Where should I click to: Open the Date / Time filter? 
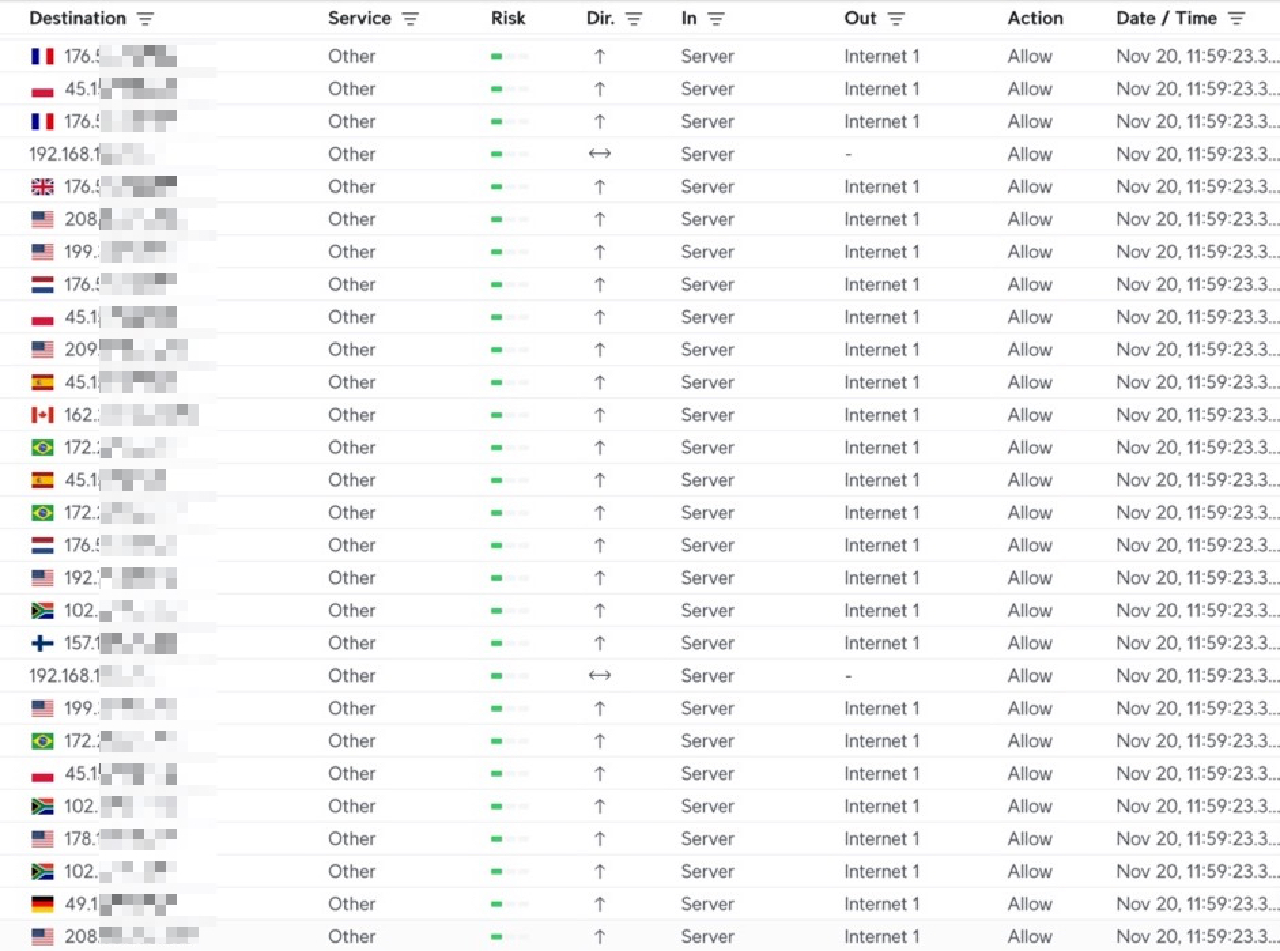pyautogui.click(x=1237, y=19)
